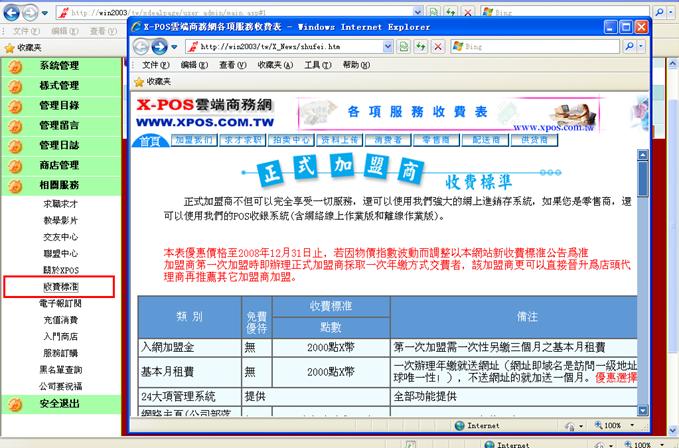Click the red Stop icon beside address bar
Image resolution: width=679 pixels, height=448 pixels.
pos(438,46)
